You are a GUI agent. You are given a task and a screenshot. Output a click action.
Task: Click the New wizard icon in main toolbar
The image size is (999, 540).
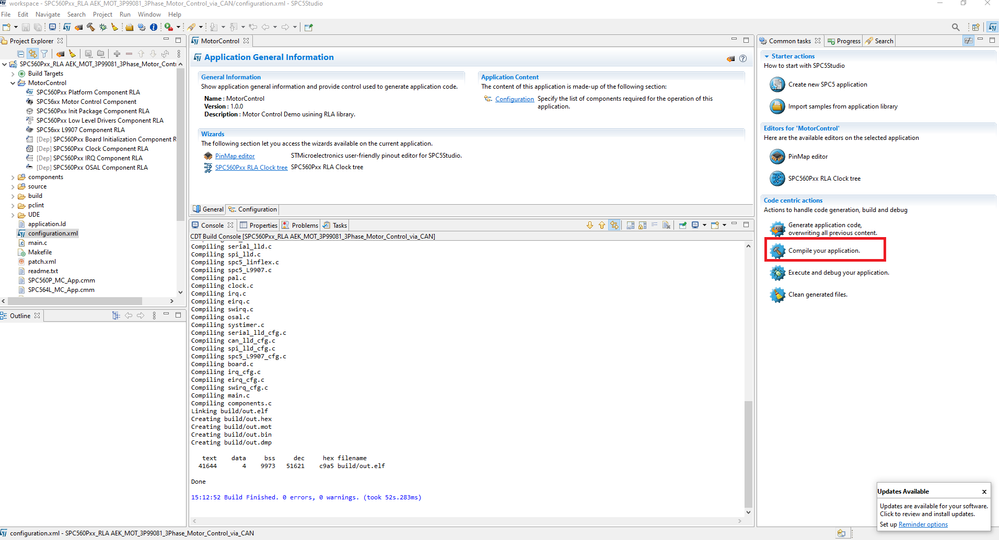click(6, 27)
